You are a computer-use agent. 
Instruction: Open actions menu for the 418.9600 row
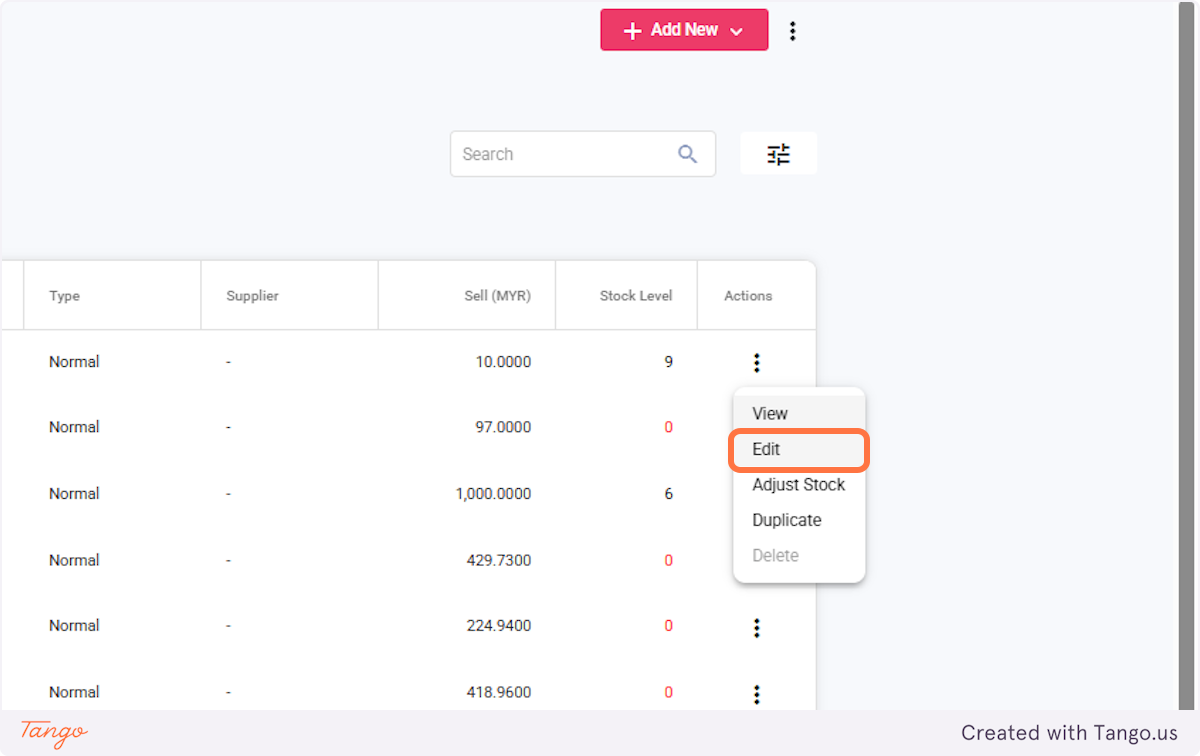coord(757,693)
